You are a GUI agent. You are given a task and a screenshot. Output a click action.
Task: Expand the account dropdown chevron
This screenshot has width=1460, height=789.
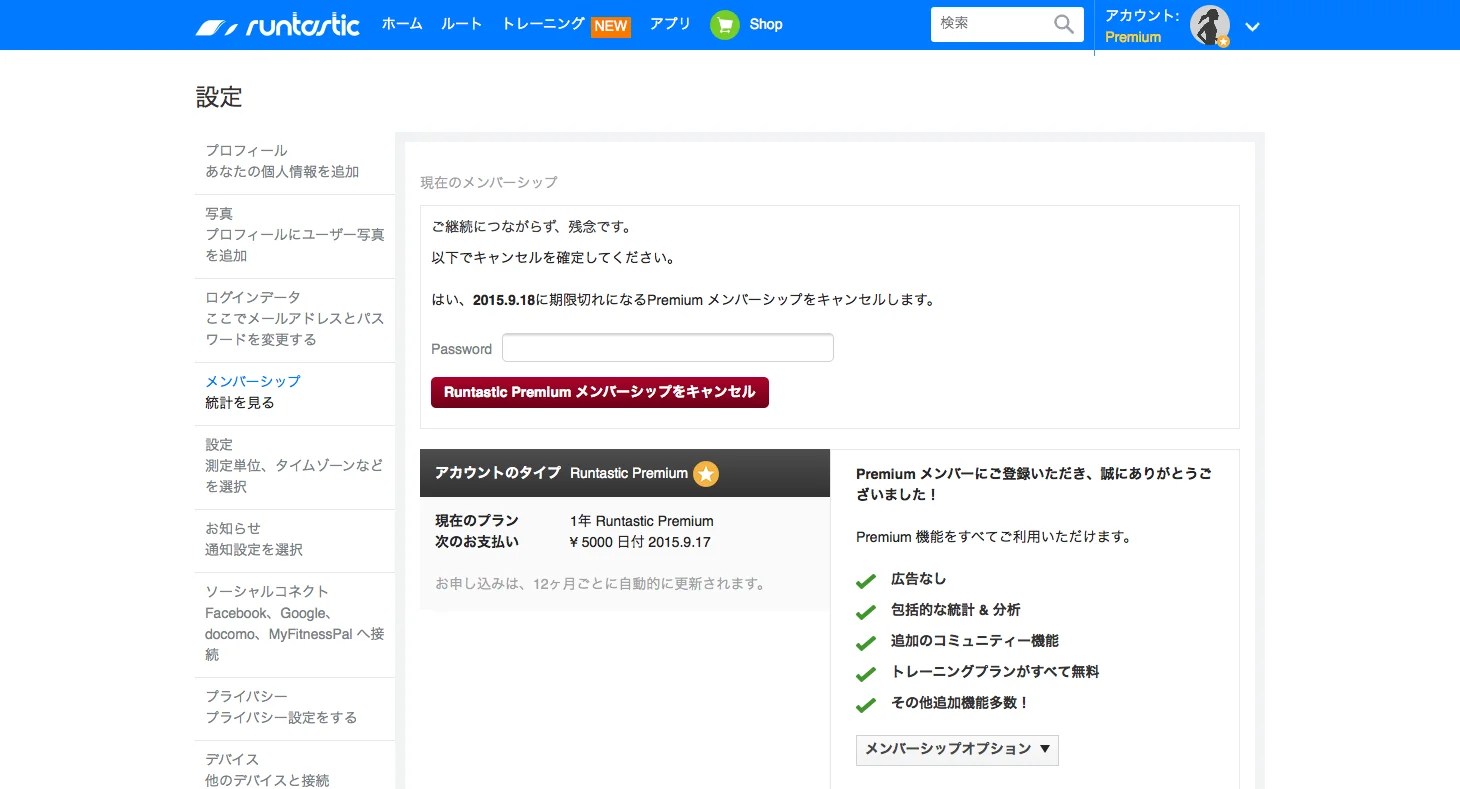point(1252,27)
